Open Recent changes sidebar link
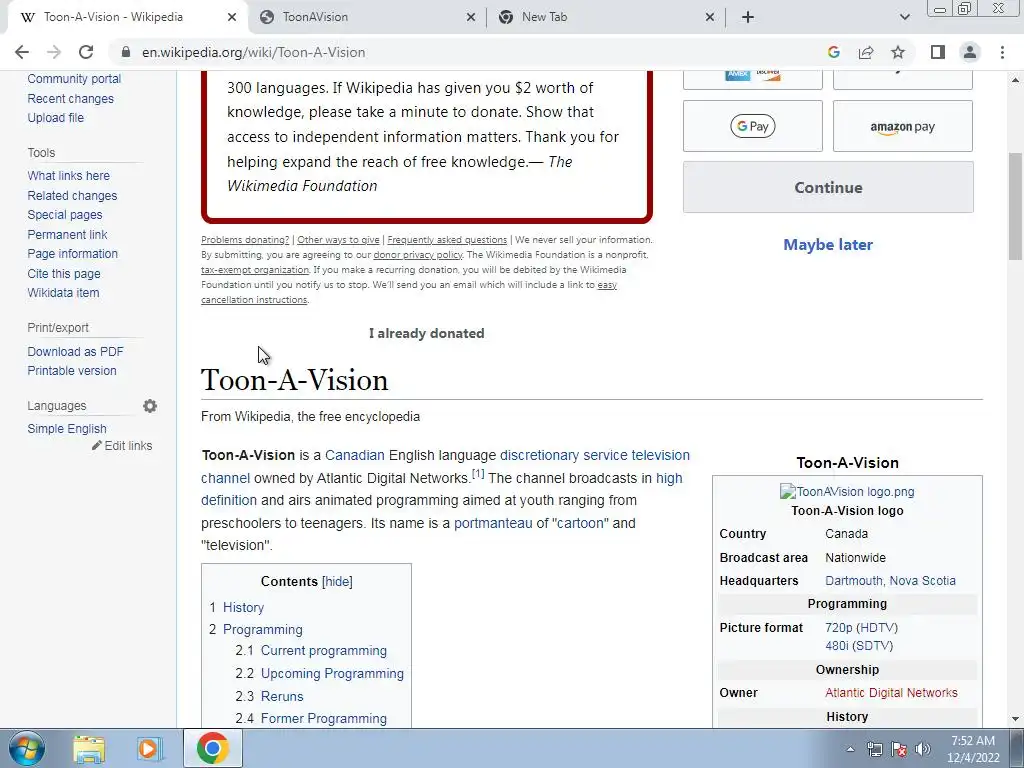 coord(71,99)
